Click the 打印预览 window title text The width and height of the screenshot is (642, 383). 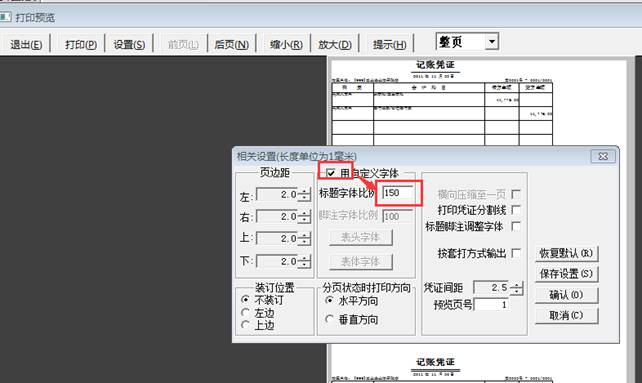tap(35, 18)
